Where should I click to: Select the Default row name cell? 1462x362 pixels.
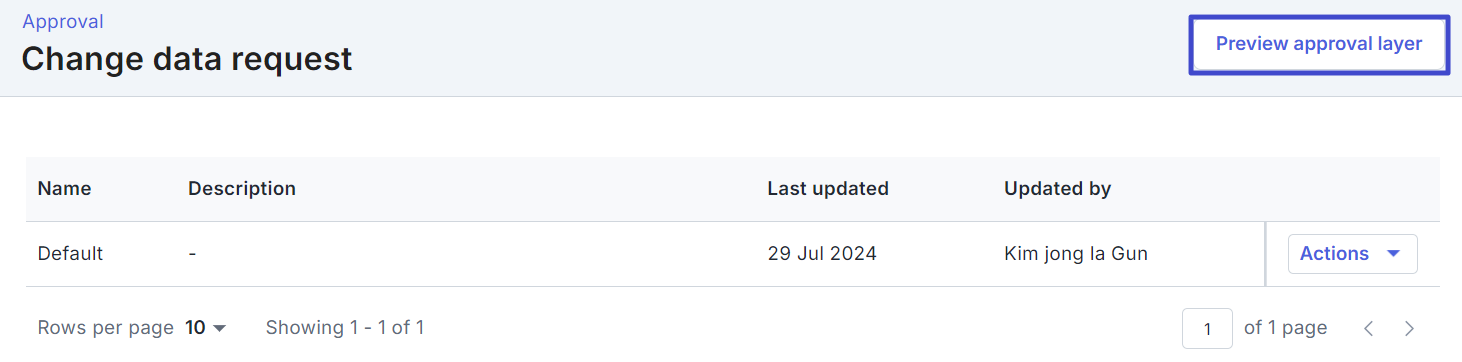(70, 254)
